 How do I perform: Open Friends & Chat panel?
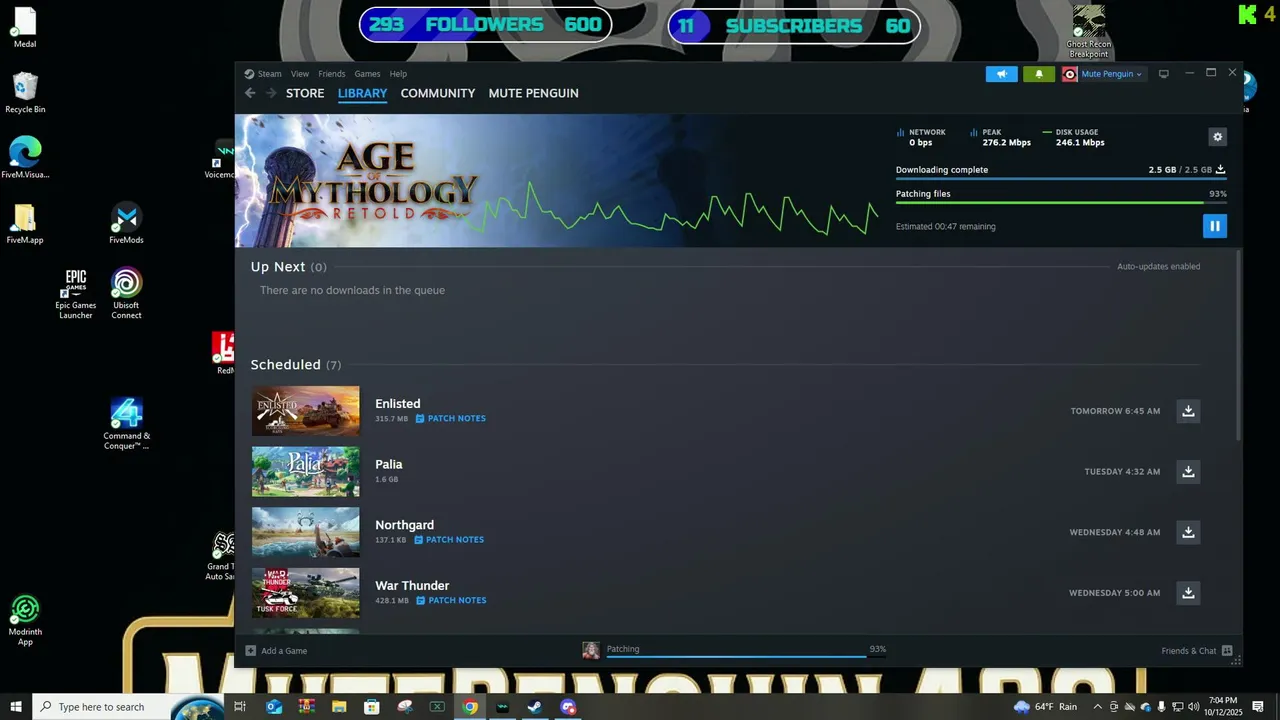(x=1196, y=651)
